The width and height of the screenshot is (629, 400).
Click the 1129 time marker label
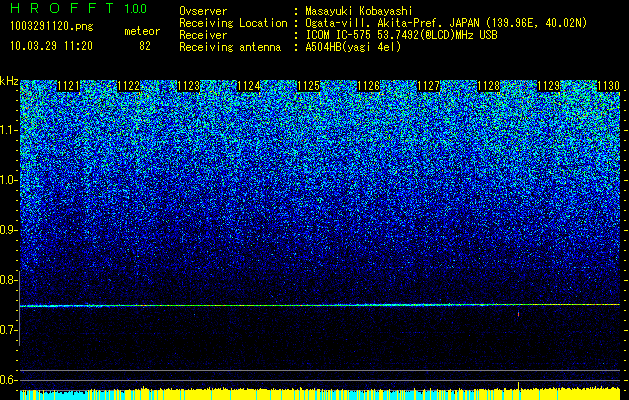tap(548, 86)
